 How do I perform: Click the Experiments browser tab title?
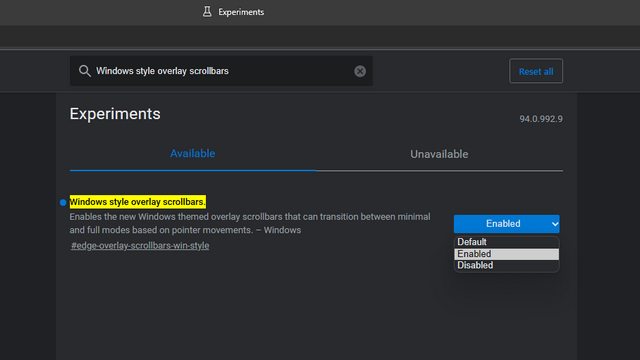point(241,12)
